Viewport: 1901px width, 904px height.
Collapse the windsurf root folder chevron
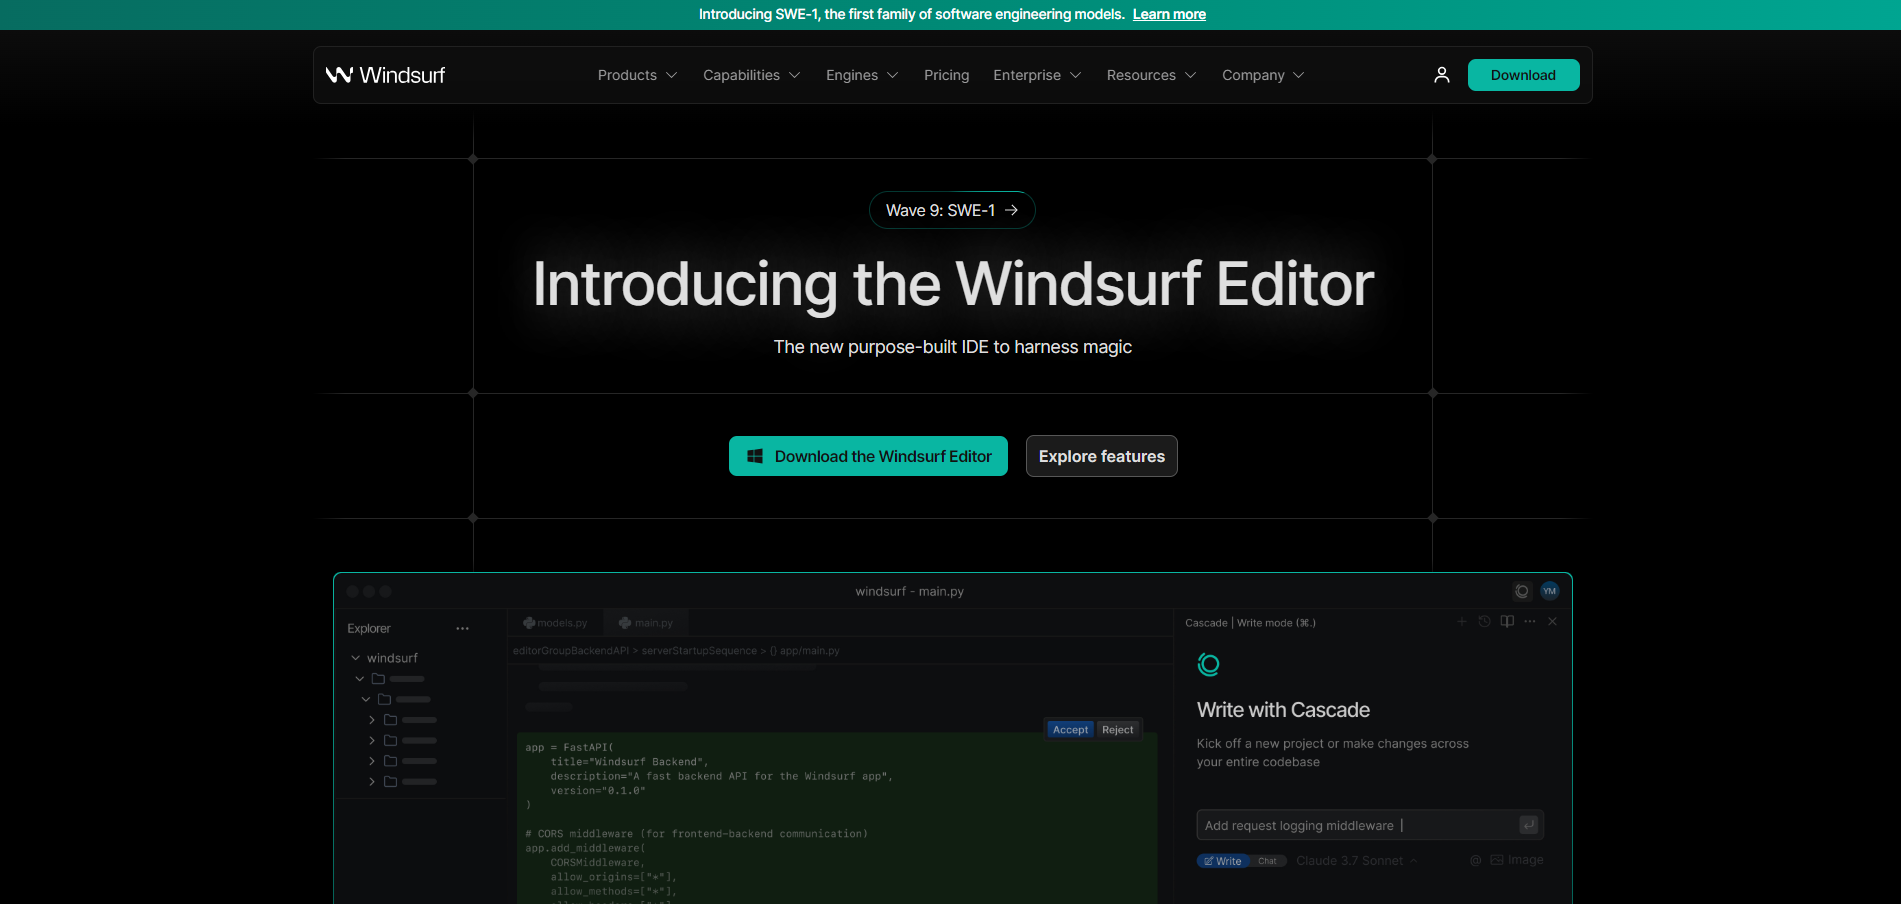355,658
